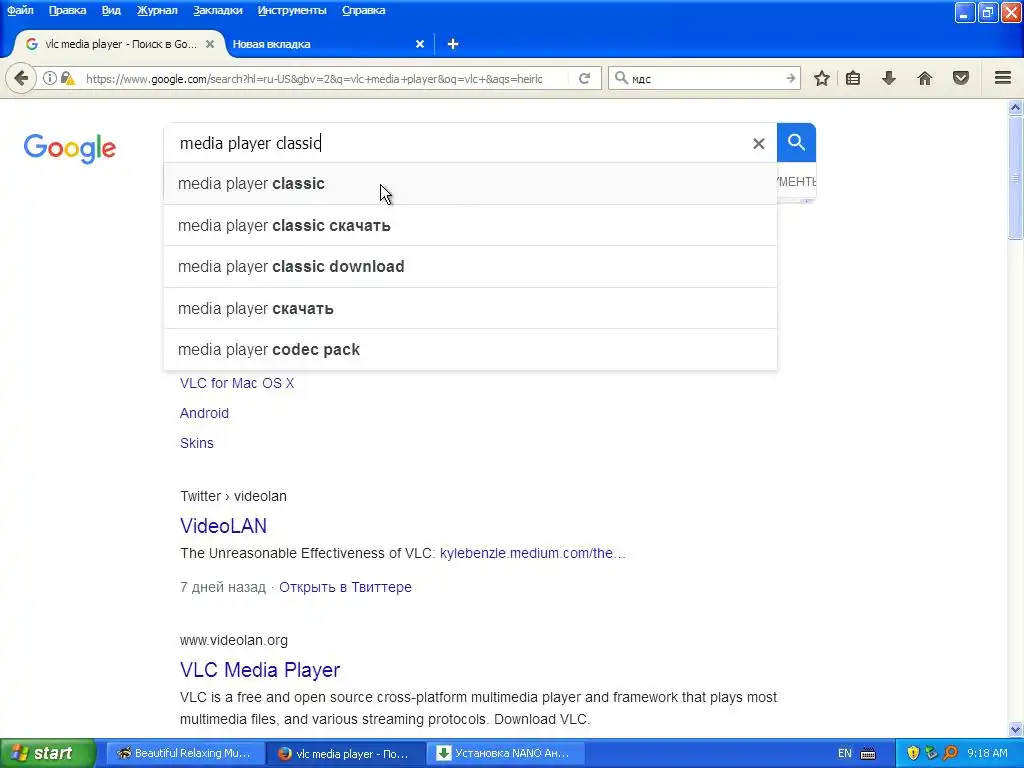Click Открыть в Твиттере link
The height and width of the screenshot is (768, 1024).
345,587
